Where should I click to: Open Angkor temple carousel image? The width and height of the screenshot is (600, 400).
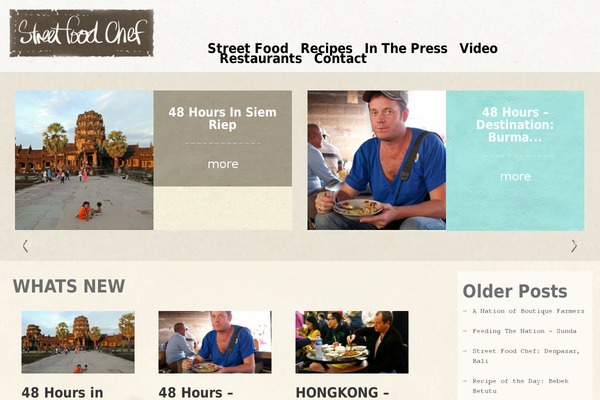point(84,160)
